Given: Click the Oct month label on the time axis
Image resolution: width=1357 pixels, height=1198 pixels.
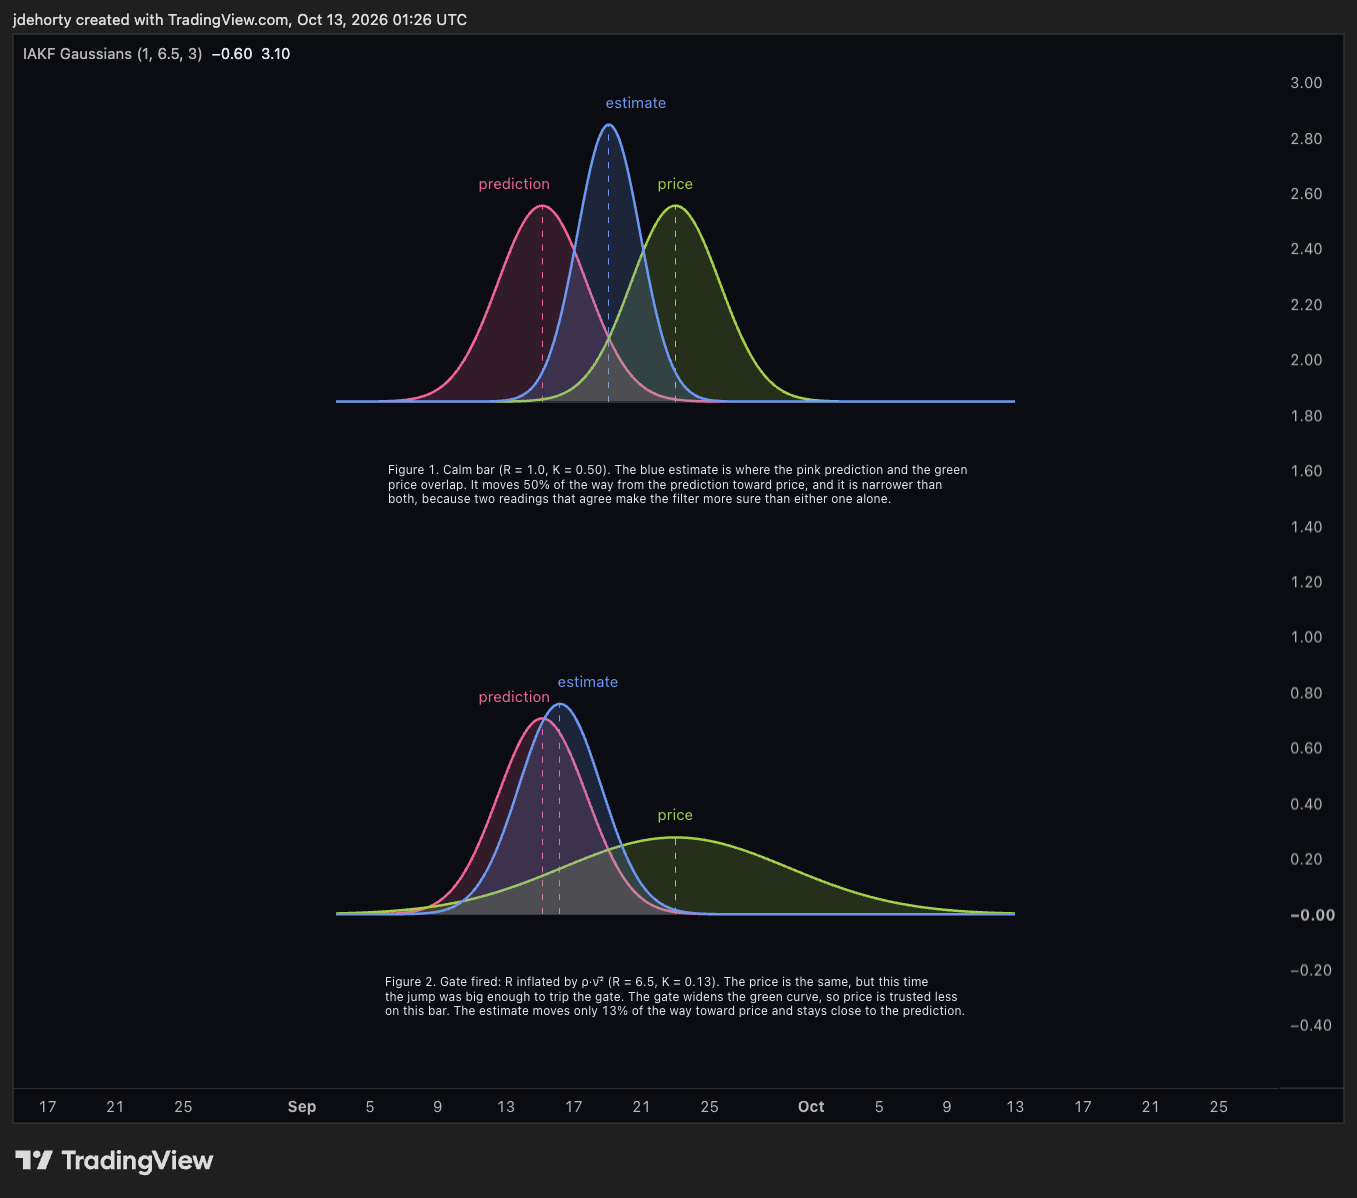Looking at the screenshot, I should point(811,1107).
